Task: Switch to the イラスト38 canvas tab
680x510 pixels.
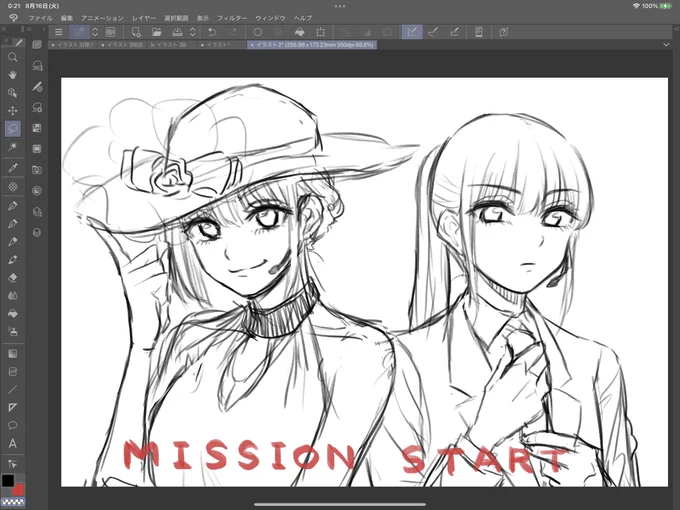Action: pyautogui.click(x=172, y=45)
